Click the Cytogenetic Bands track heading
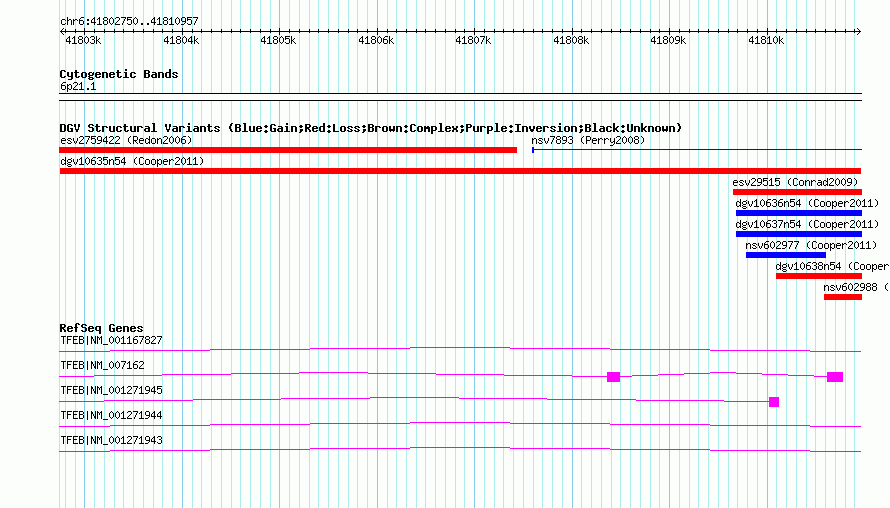The width and height of the screenshot is (890, 508). (119, 74)
